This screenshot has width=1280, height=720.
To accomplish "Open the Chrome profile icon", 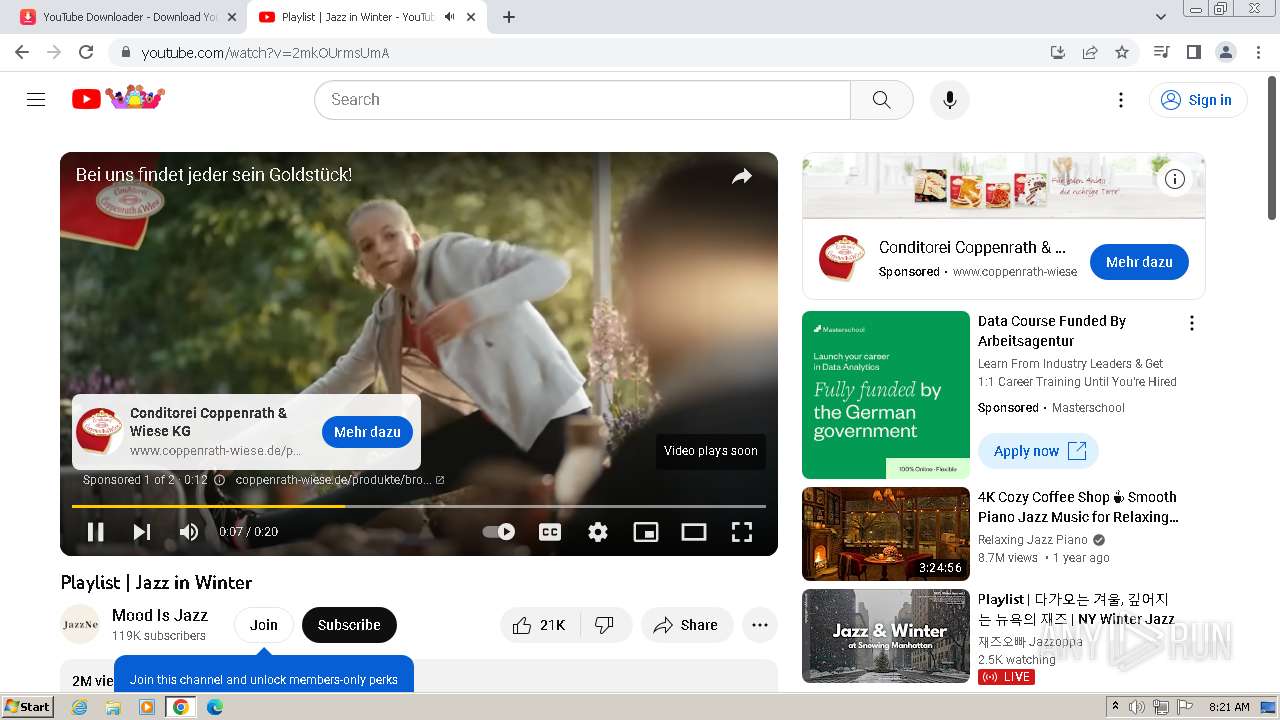I will pos(1225,52).
